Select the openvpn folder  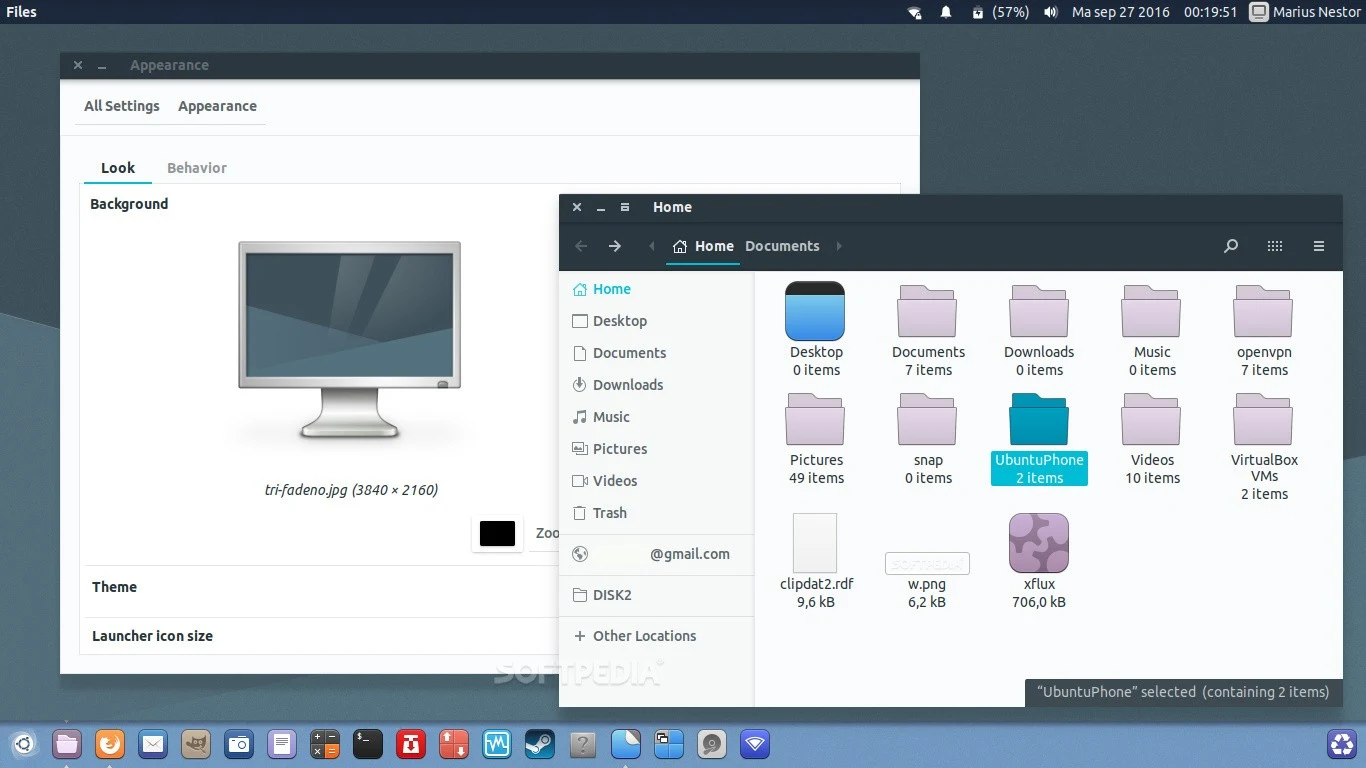click(x=1264, y=311)
